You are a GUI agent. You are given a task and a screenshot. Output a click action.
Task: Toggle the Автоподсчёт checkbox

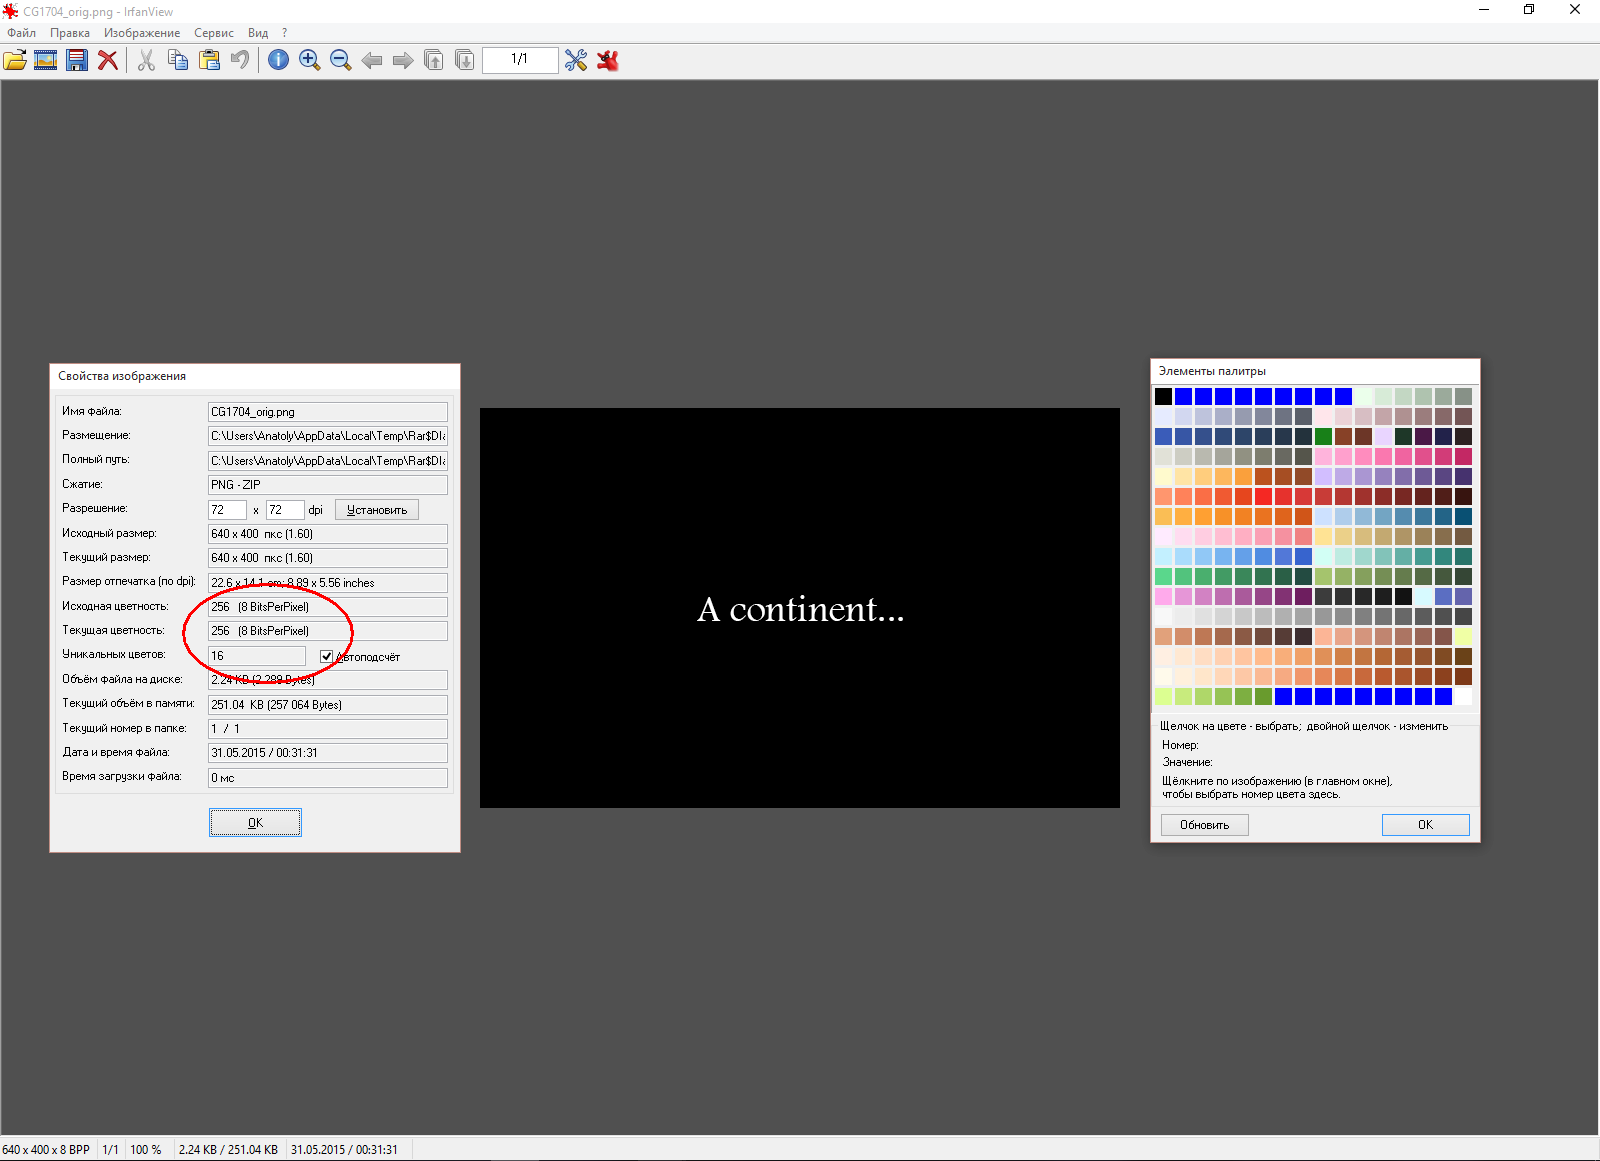click(326, 656)
